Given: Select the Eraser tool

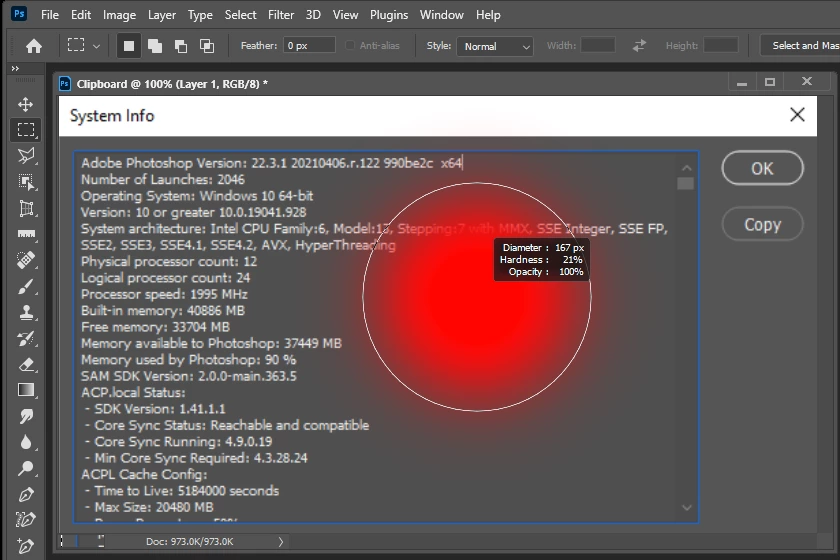Looking at the screenshot, I should pos(26,365).
